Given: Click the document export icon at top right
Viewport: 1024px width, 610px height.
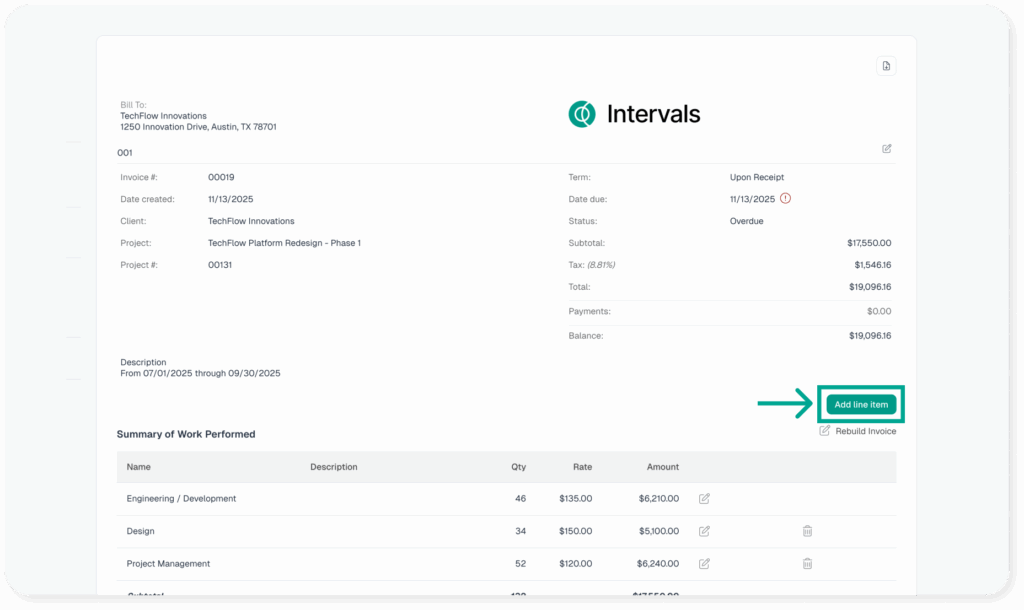Looking at the screenshot, I should (x=886, y=66).
